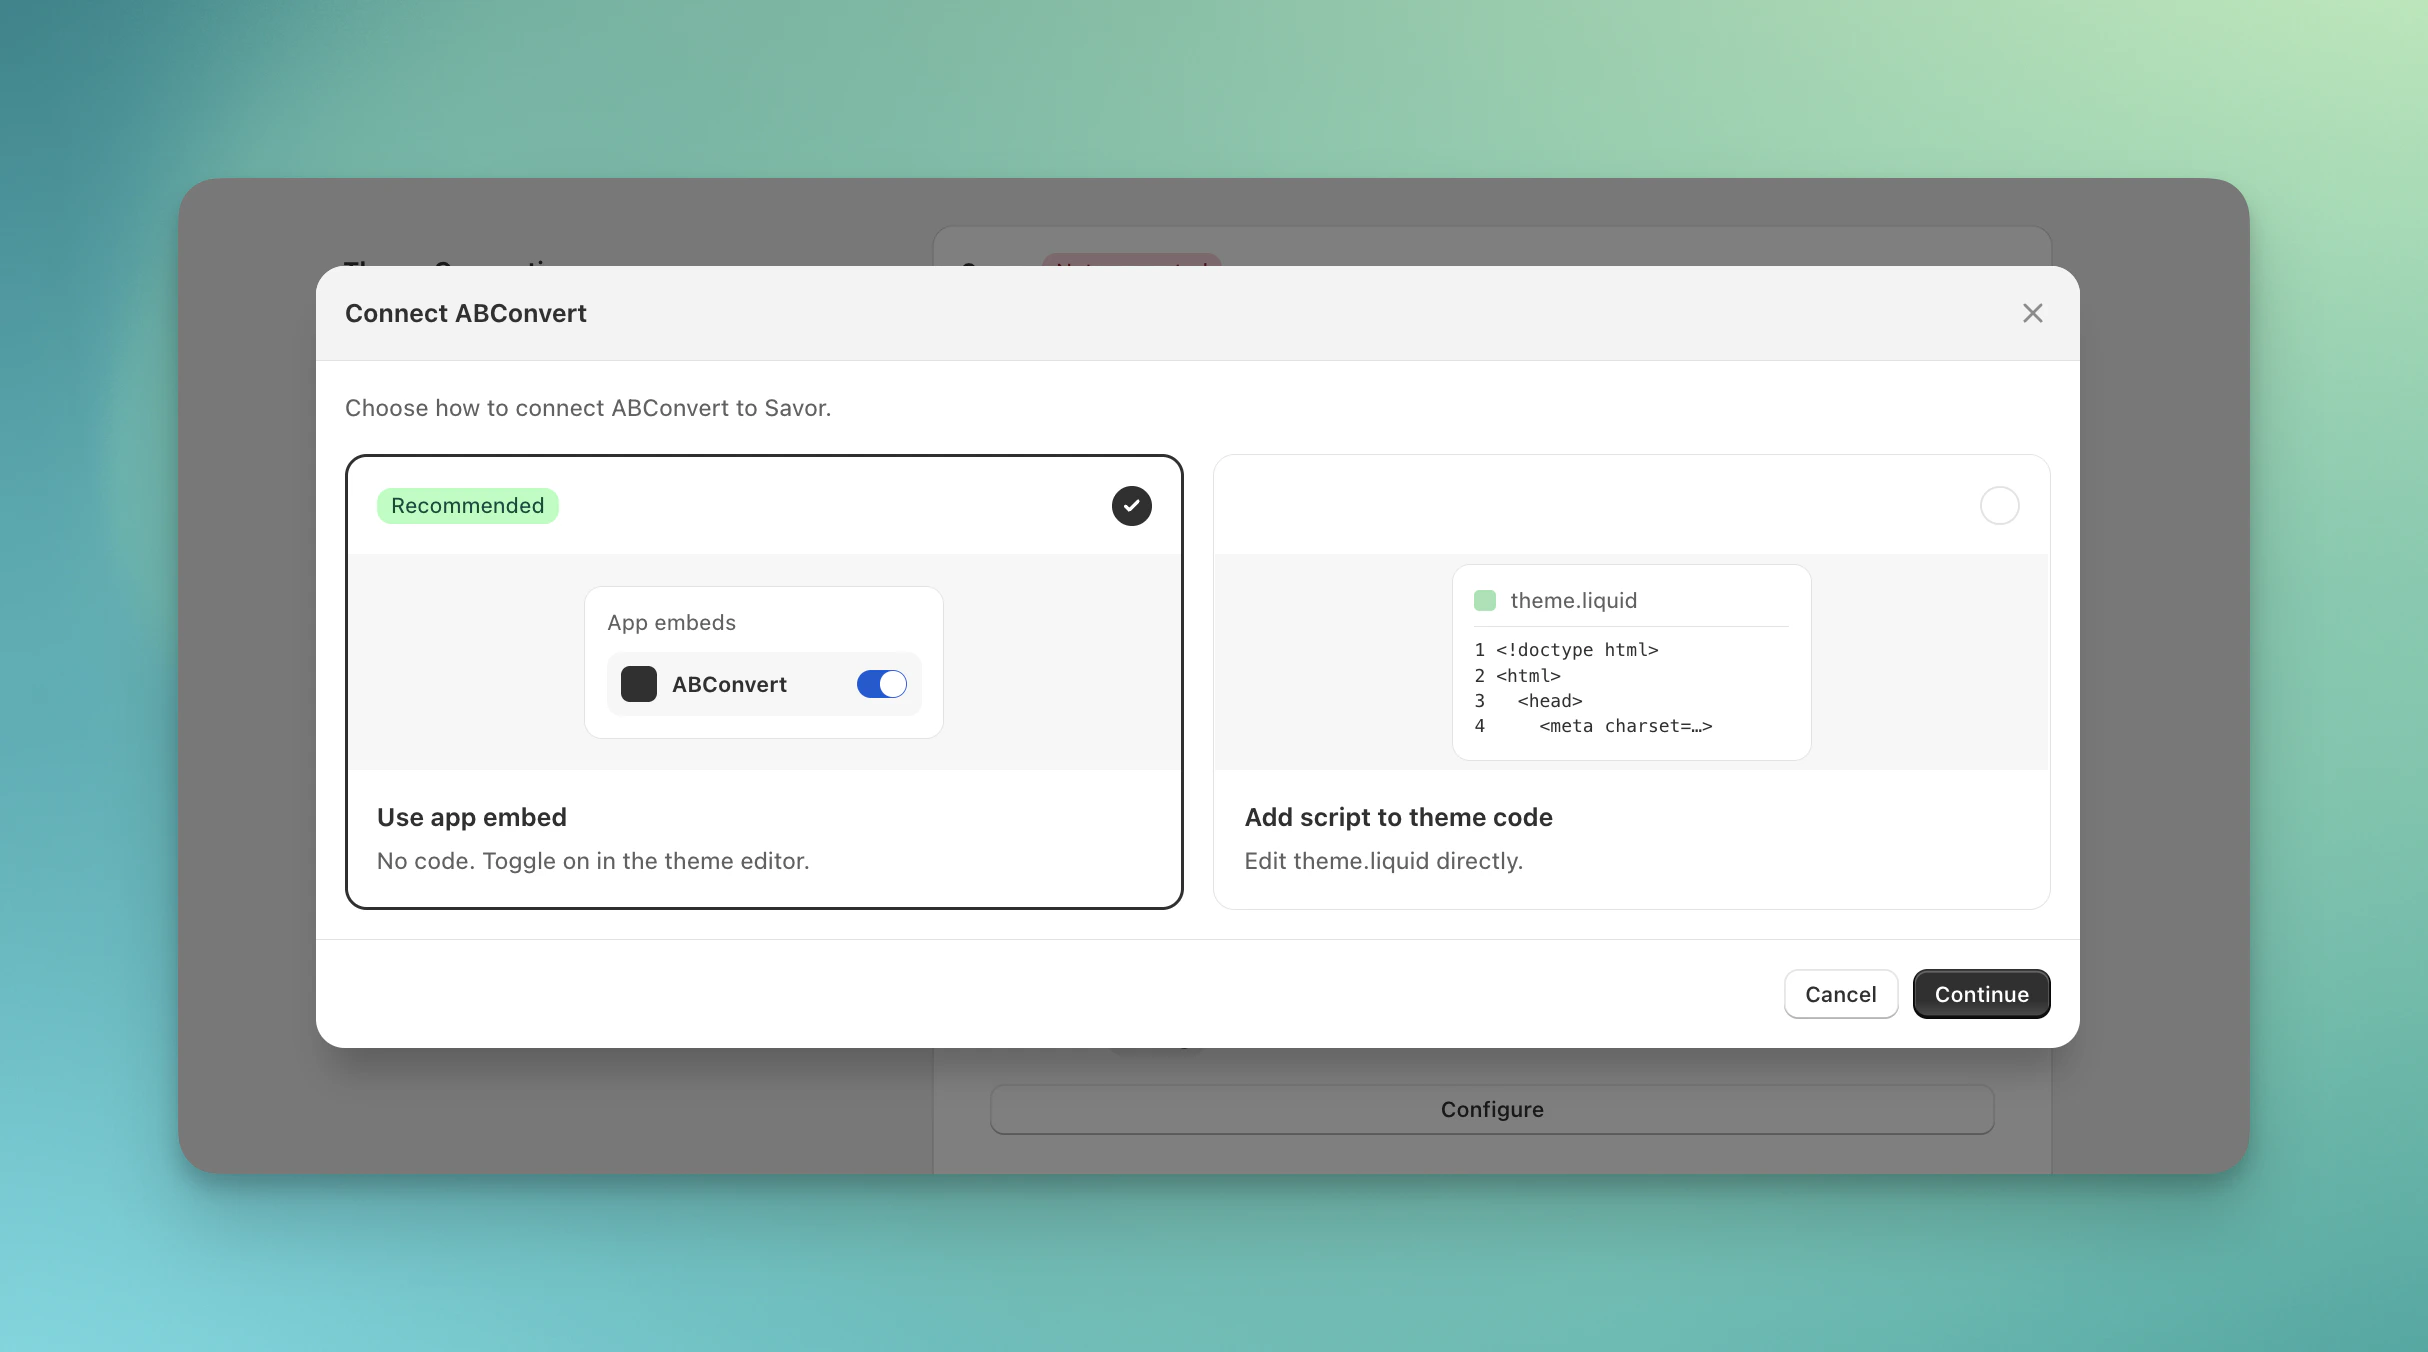
Task: Click the Connect ABConvert dialog title
Action: tap(465, 313)
